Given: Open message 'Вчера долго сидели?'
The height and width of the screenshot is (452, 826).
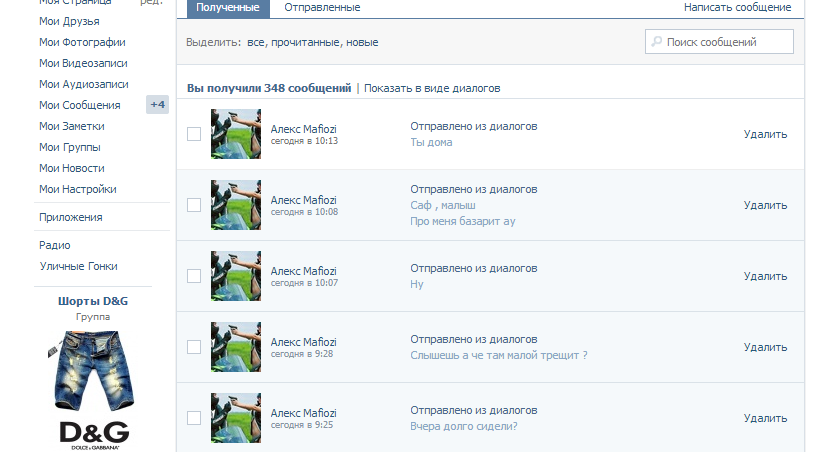Looking at the screenshot, I should tap(464, 426).
